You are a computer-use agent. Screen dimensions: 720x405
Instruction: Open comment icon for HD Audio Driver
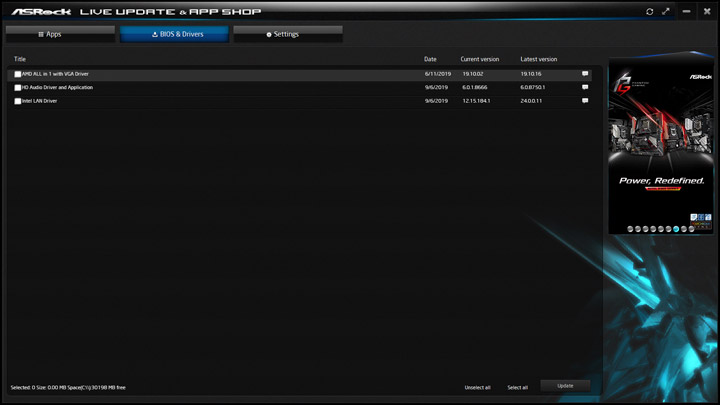pos(585,87)
